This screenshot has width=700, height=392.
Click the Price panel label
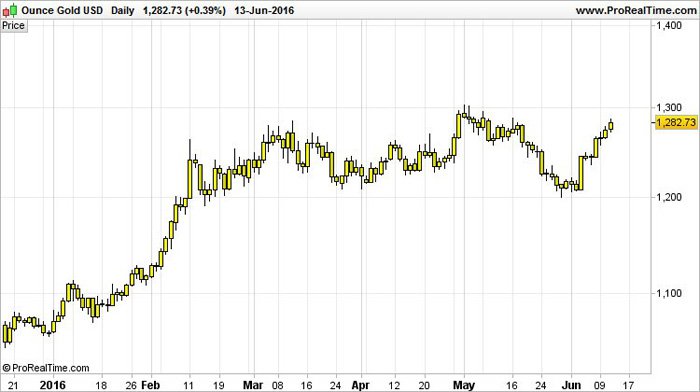(x=13, y=25)
